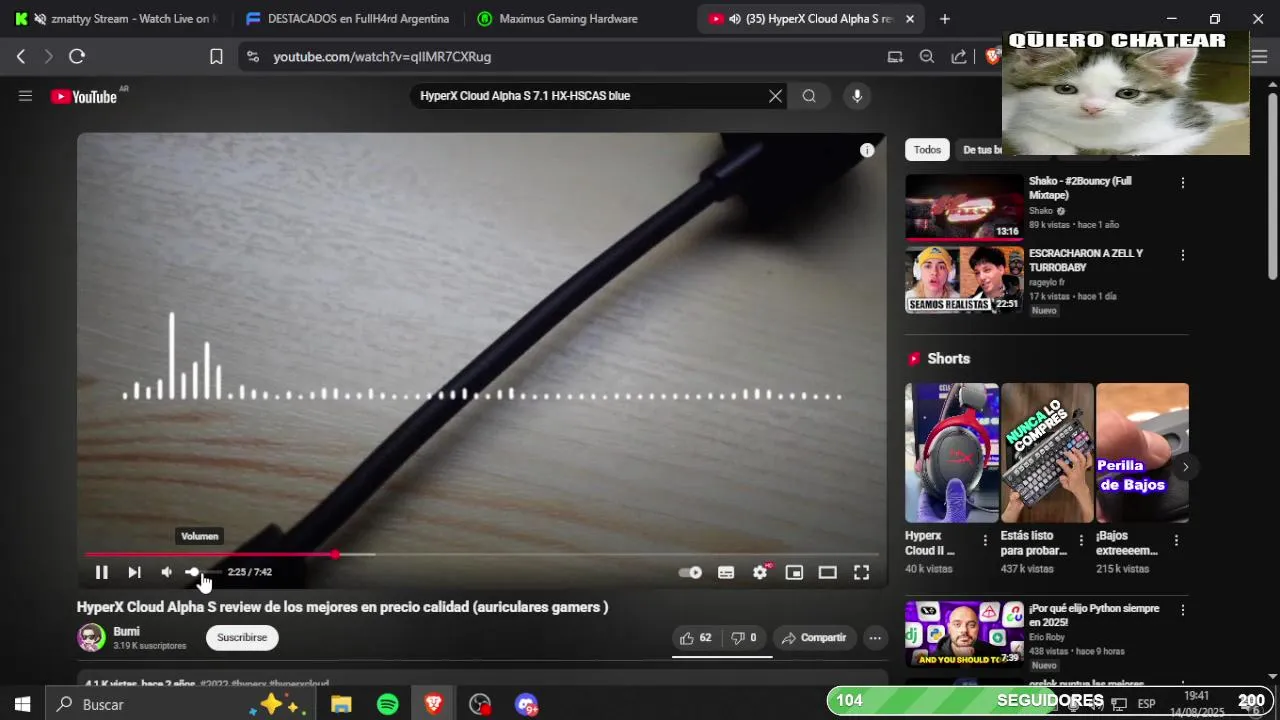Select the Todos filter chip

[927, 150]
